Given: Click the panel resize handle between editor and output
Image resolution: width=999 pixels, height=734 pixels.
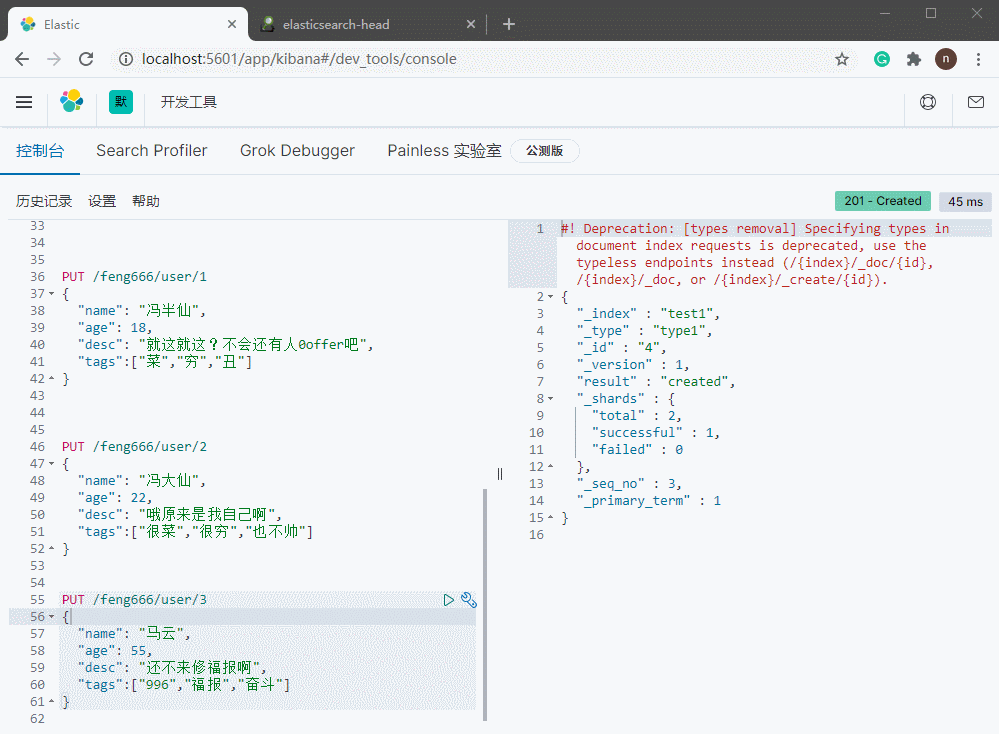Looking at the screenshot, I should [500, 473].
